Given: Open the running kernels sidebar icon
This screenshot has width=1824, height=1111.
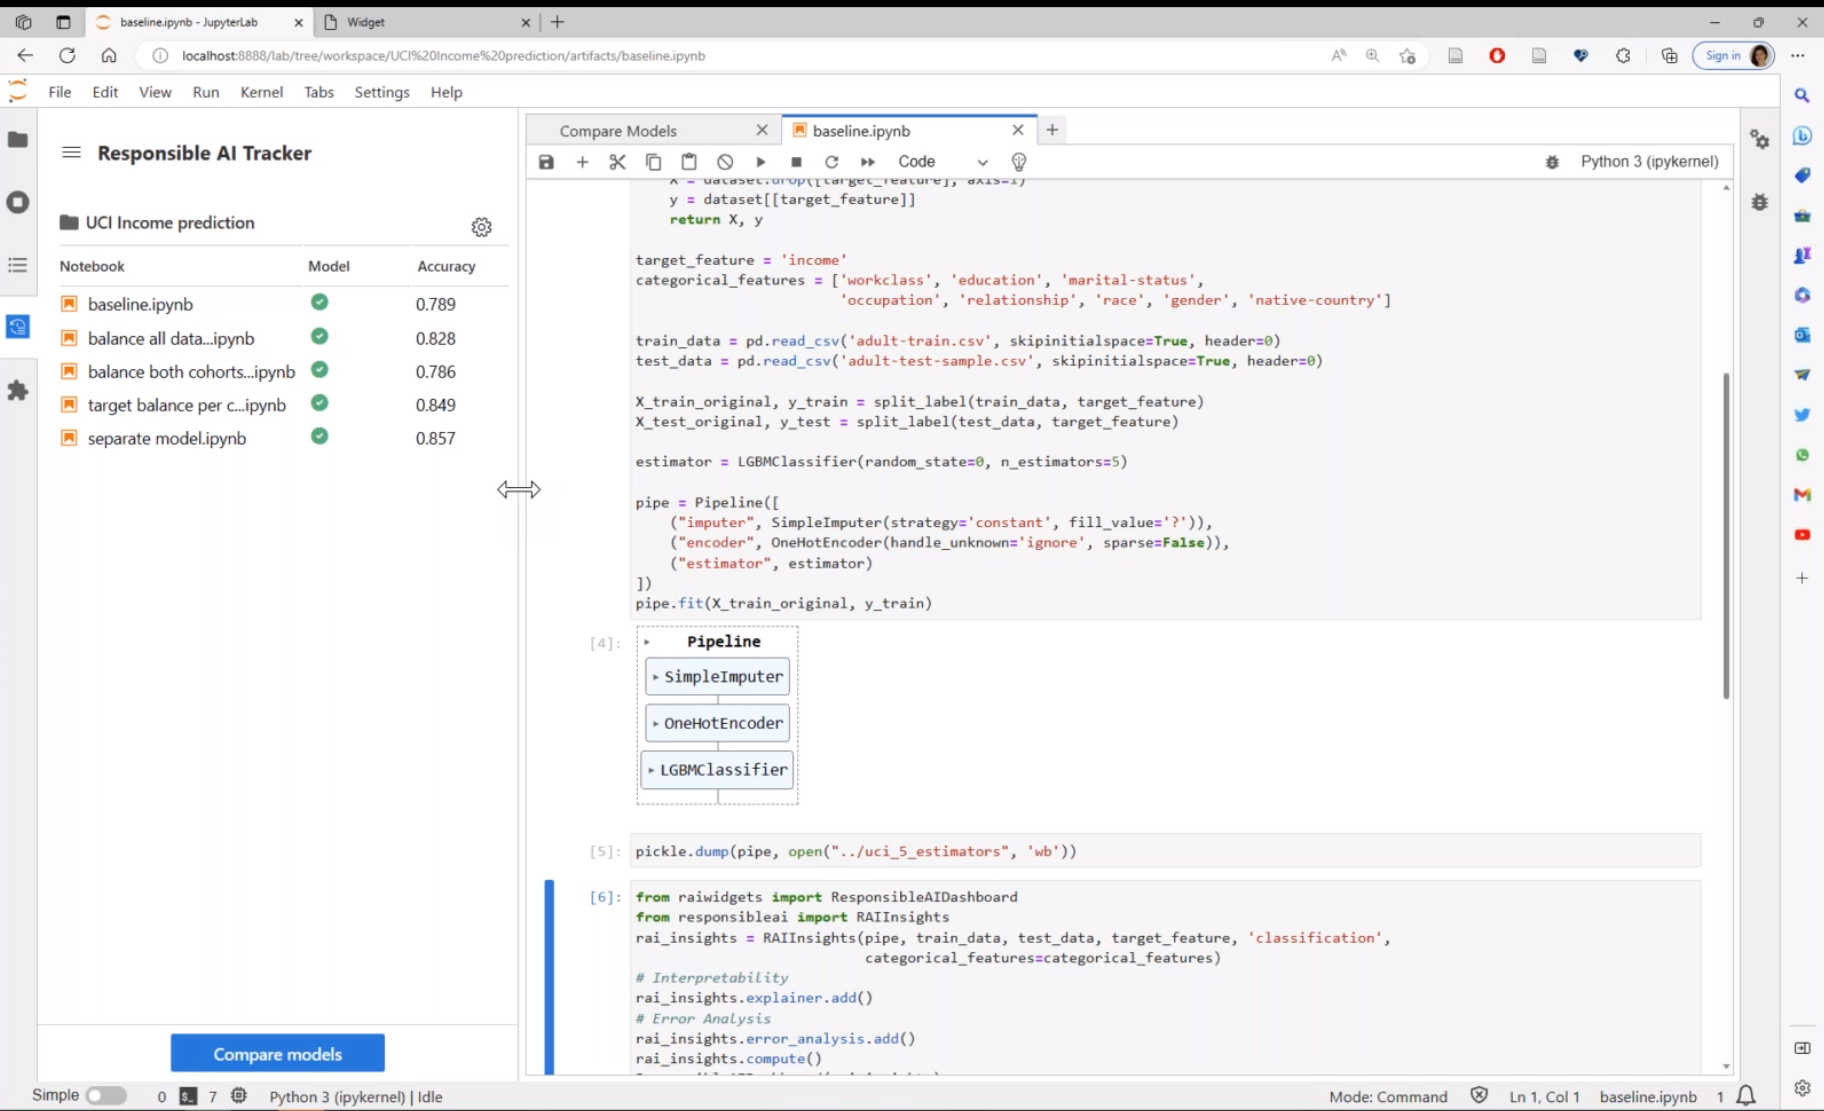Looking at the screenshot, I should point(18,202).
